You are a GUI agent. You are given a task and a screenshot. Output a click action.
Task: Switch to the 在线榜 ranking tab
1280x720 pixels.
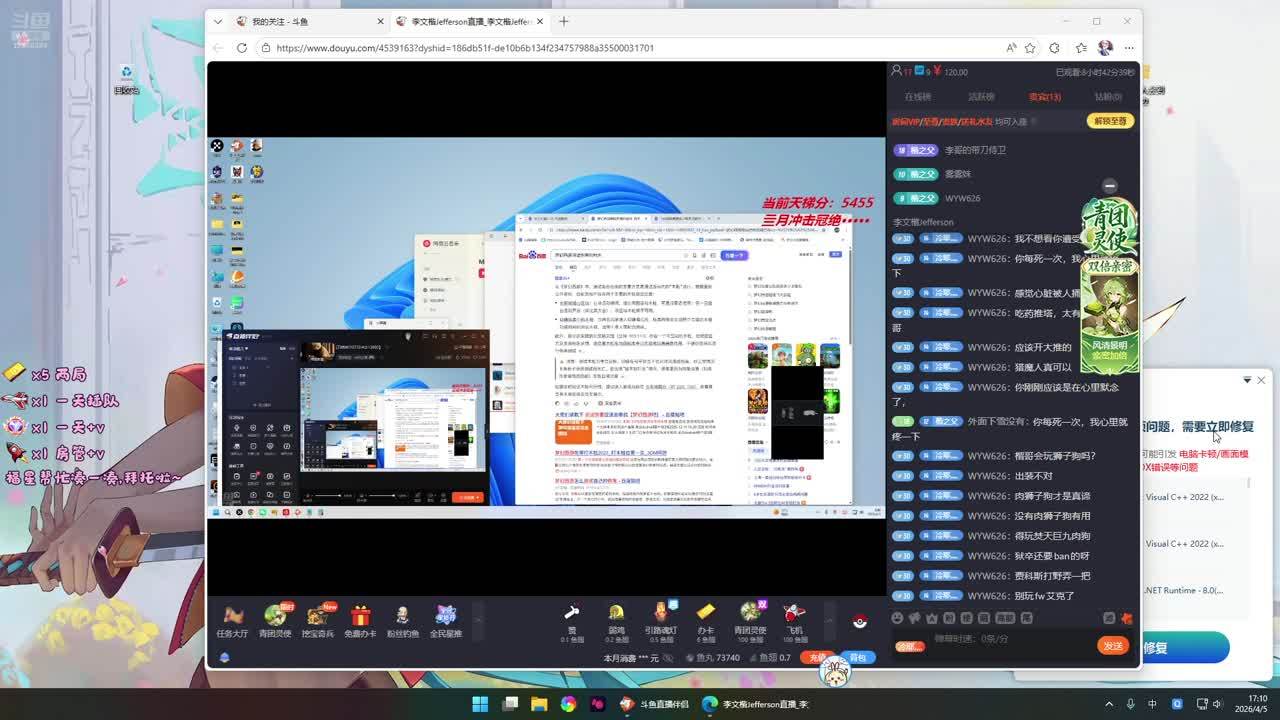click(x=917, y=97)
